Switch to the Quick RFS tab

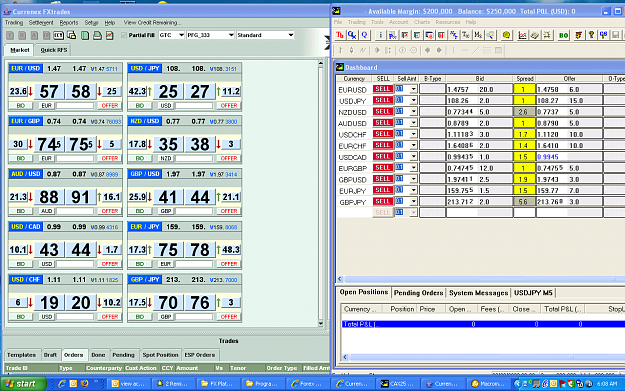point(53,50)
